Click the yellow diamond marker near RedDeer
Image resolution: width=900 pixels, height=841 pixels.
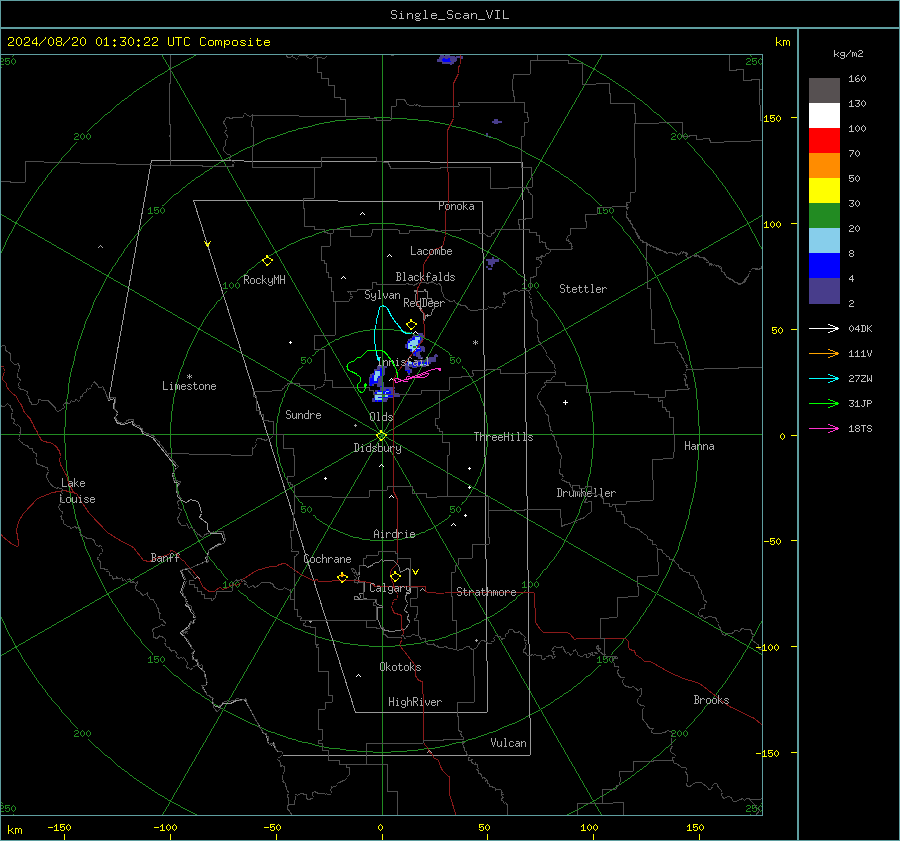pos(411,324)
